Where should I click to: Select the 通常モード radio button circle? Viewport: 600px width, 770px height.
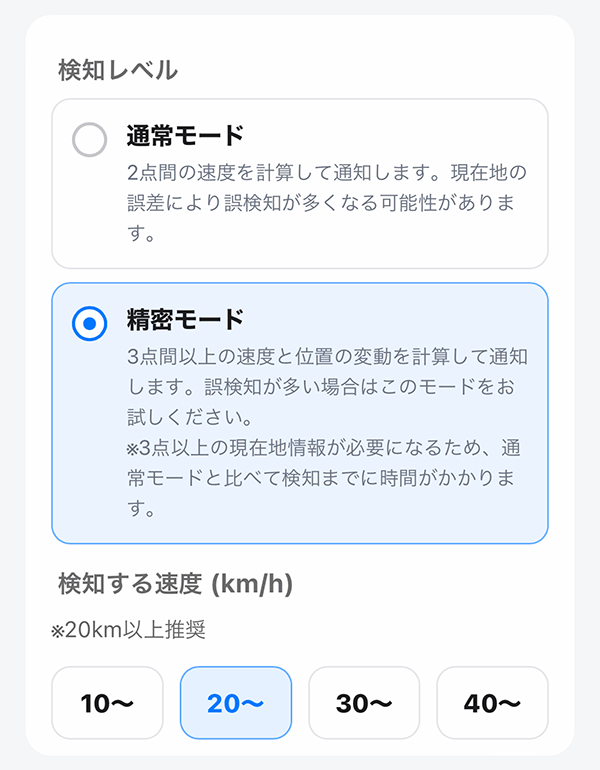(x=90, y=140)
